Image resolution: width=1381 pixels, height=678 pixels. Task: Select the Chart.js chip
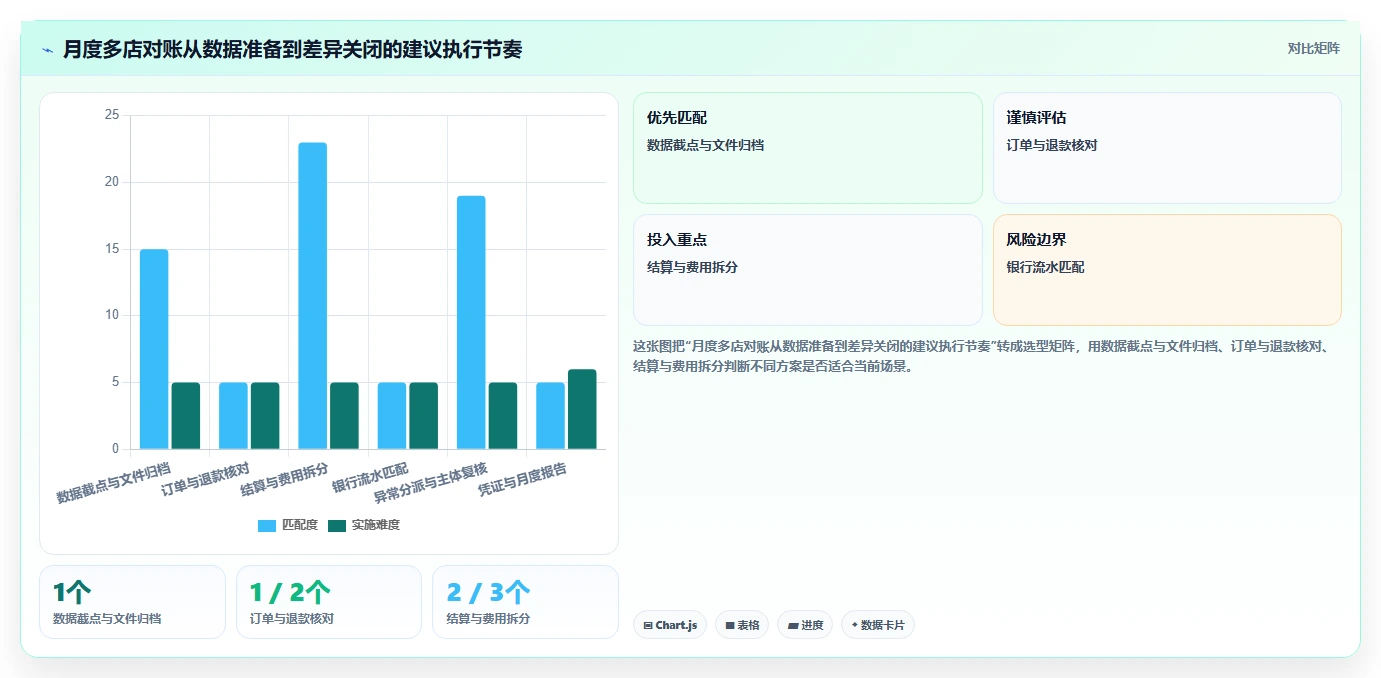click(x=670, y=625)
